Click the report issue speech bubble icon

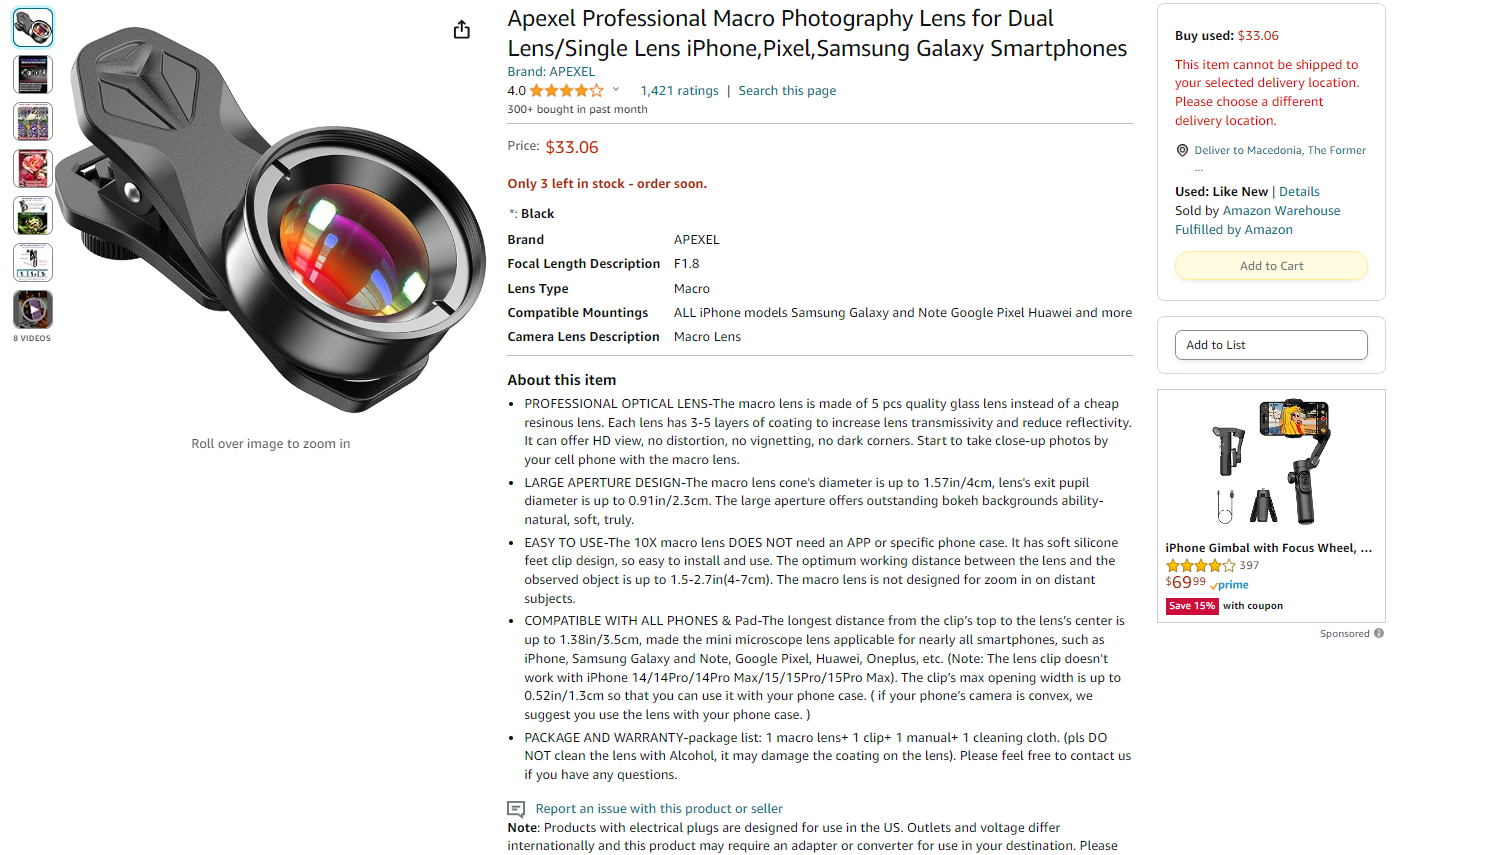click(516, 809)
